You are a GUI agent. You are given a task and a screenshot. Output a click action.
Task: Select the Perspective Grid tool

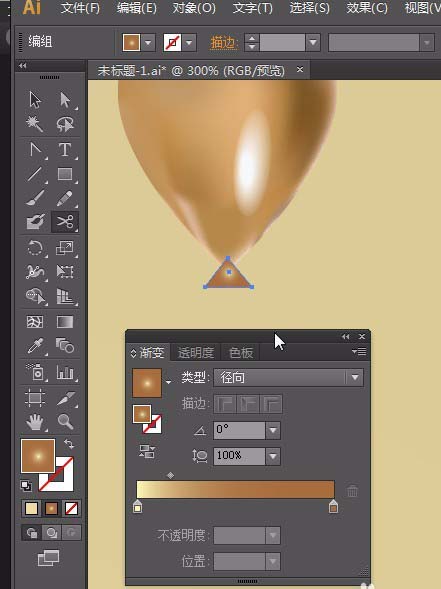(x=65, y=296)
